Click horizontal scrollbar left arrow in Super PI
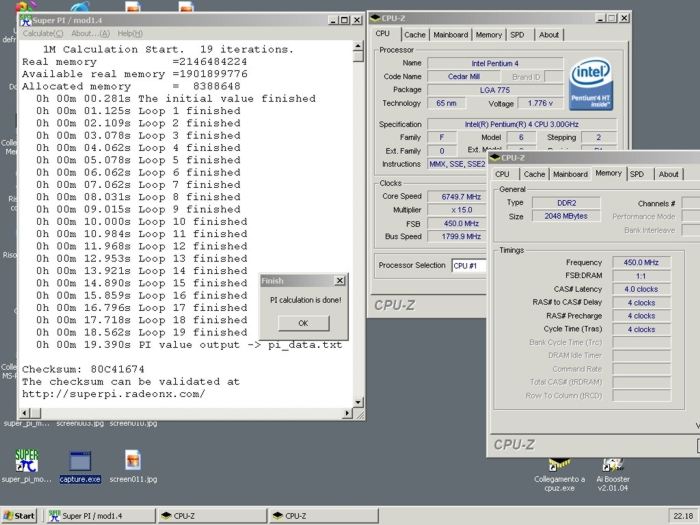Viewport: 700px width, 525px height. [23, 413]
